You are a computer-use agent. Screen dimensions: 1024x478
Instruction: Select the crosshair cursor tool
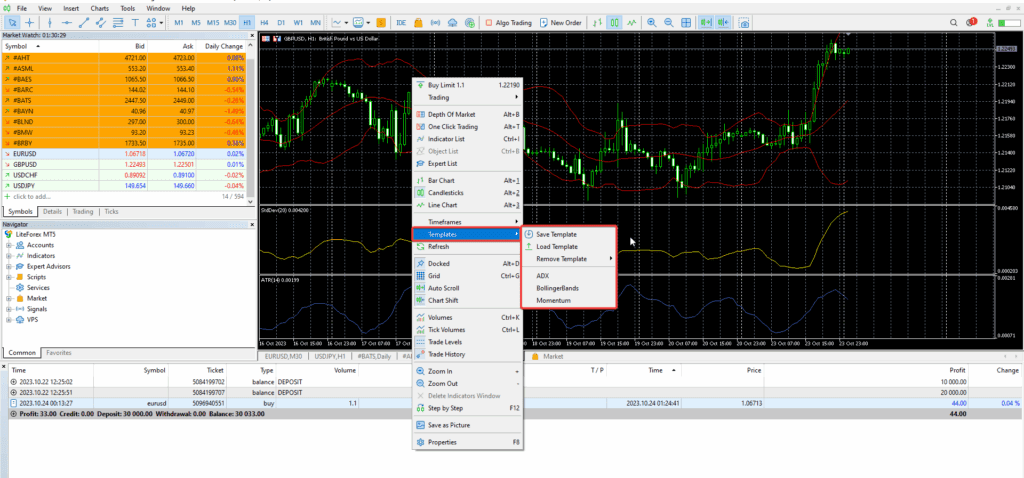click(x=29, y=21)
